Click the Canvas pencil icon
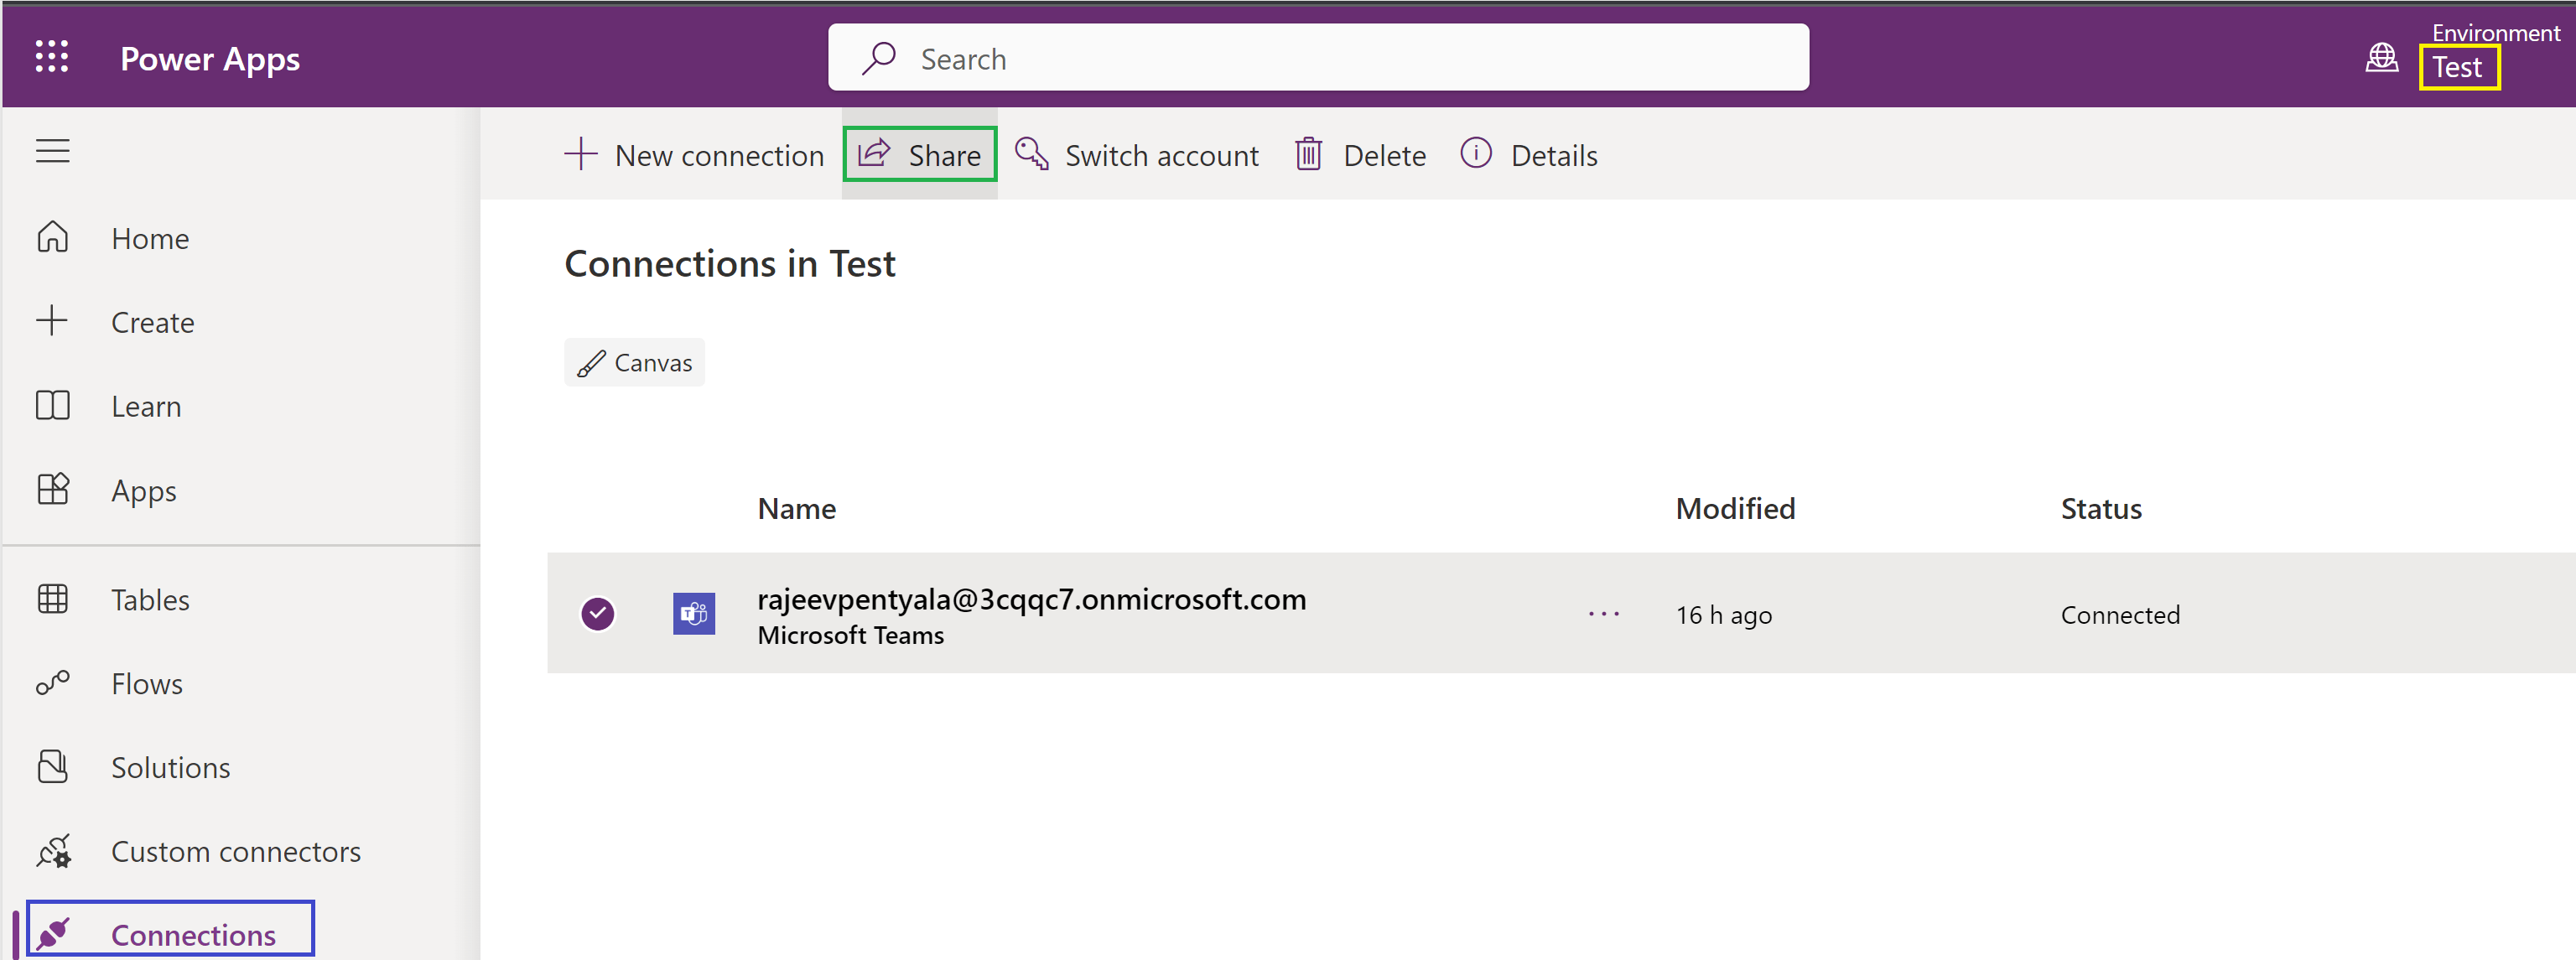Viewport: 2576px width, 960px height. tap(591, 363)
